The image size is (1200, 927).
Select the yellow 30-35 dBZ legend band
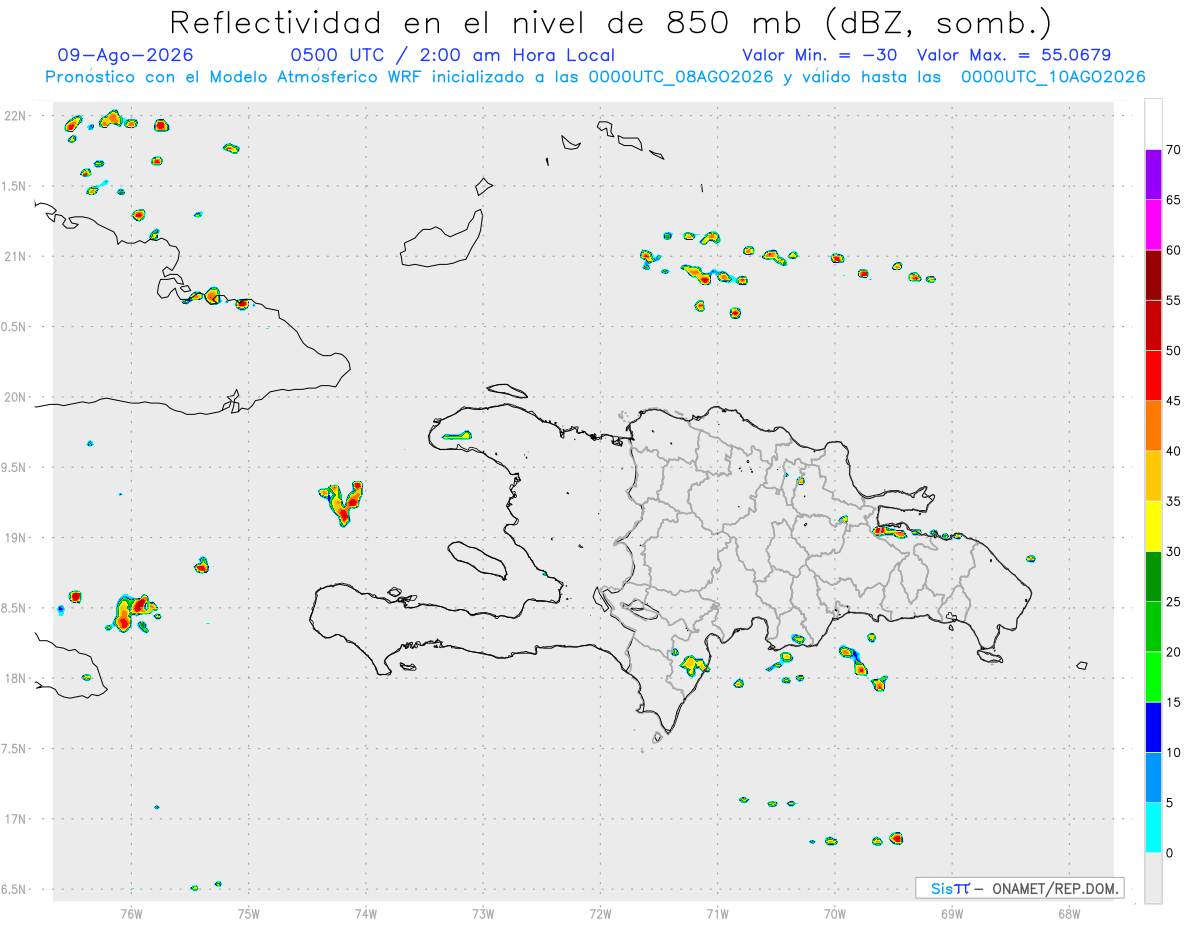click(x=1153, y=526)
